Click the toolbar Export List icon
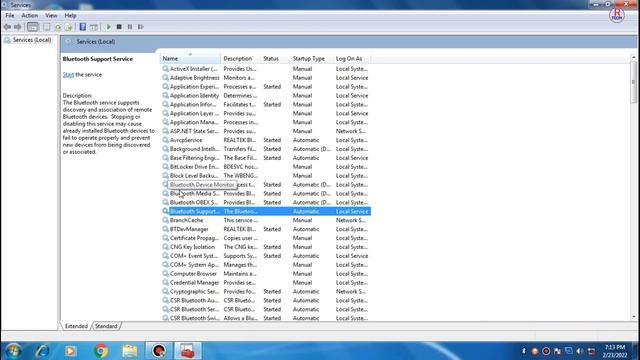The height and width of the screenshot is (360, 640). 69,27
